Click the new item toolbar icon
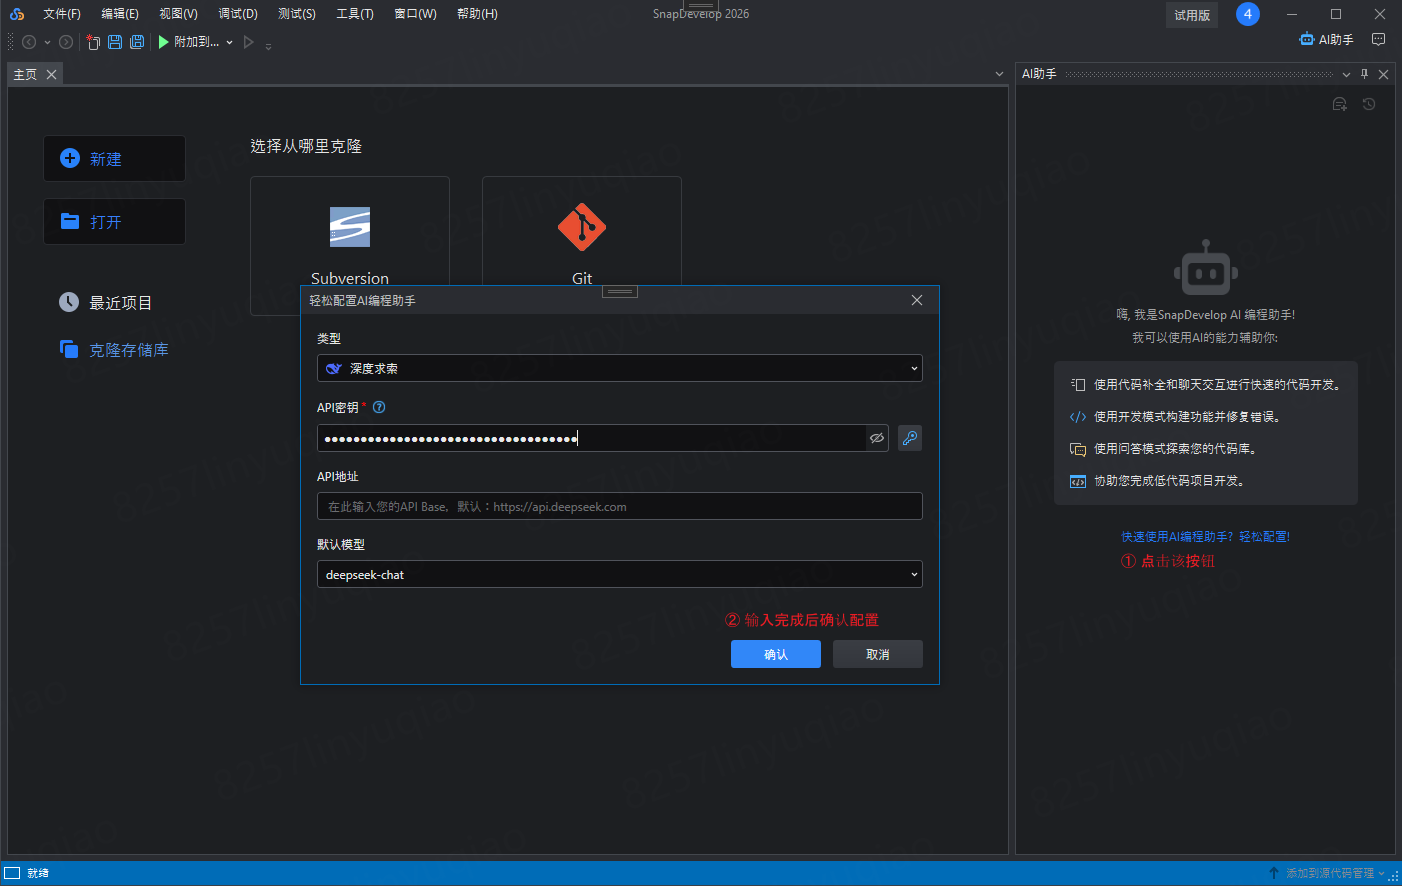1402x886 pixels. click(x=93, y=42)
